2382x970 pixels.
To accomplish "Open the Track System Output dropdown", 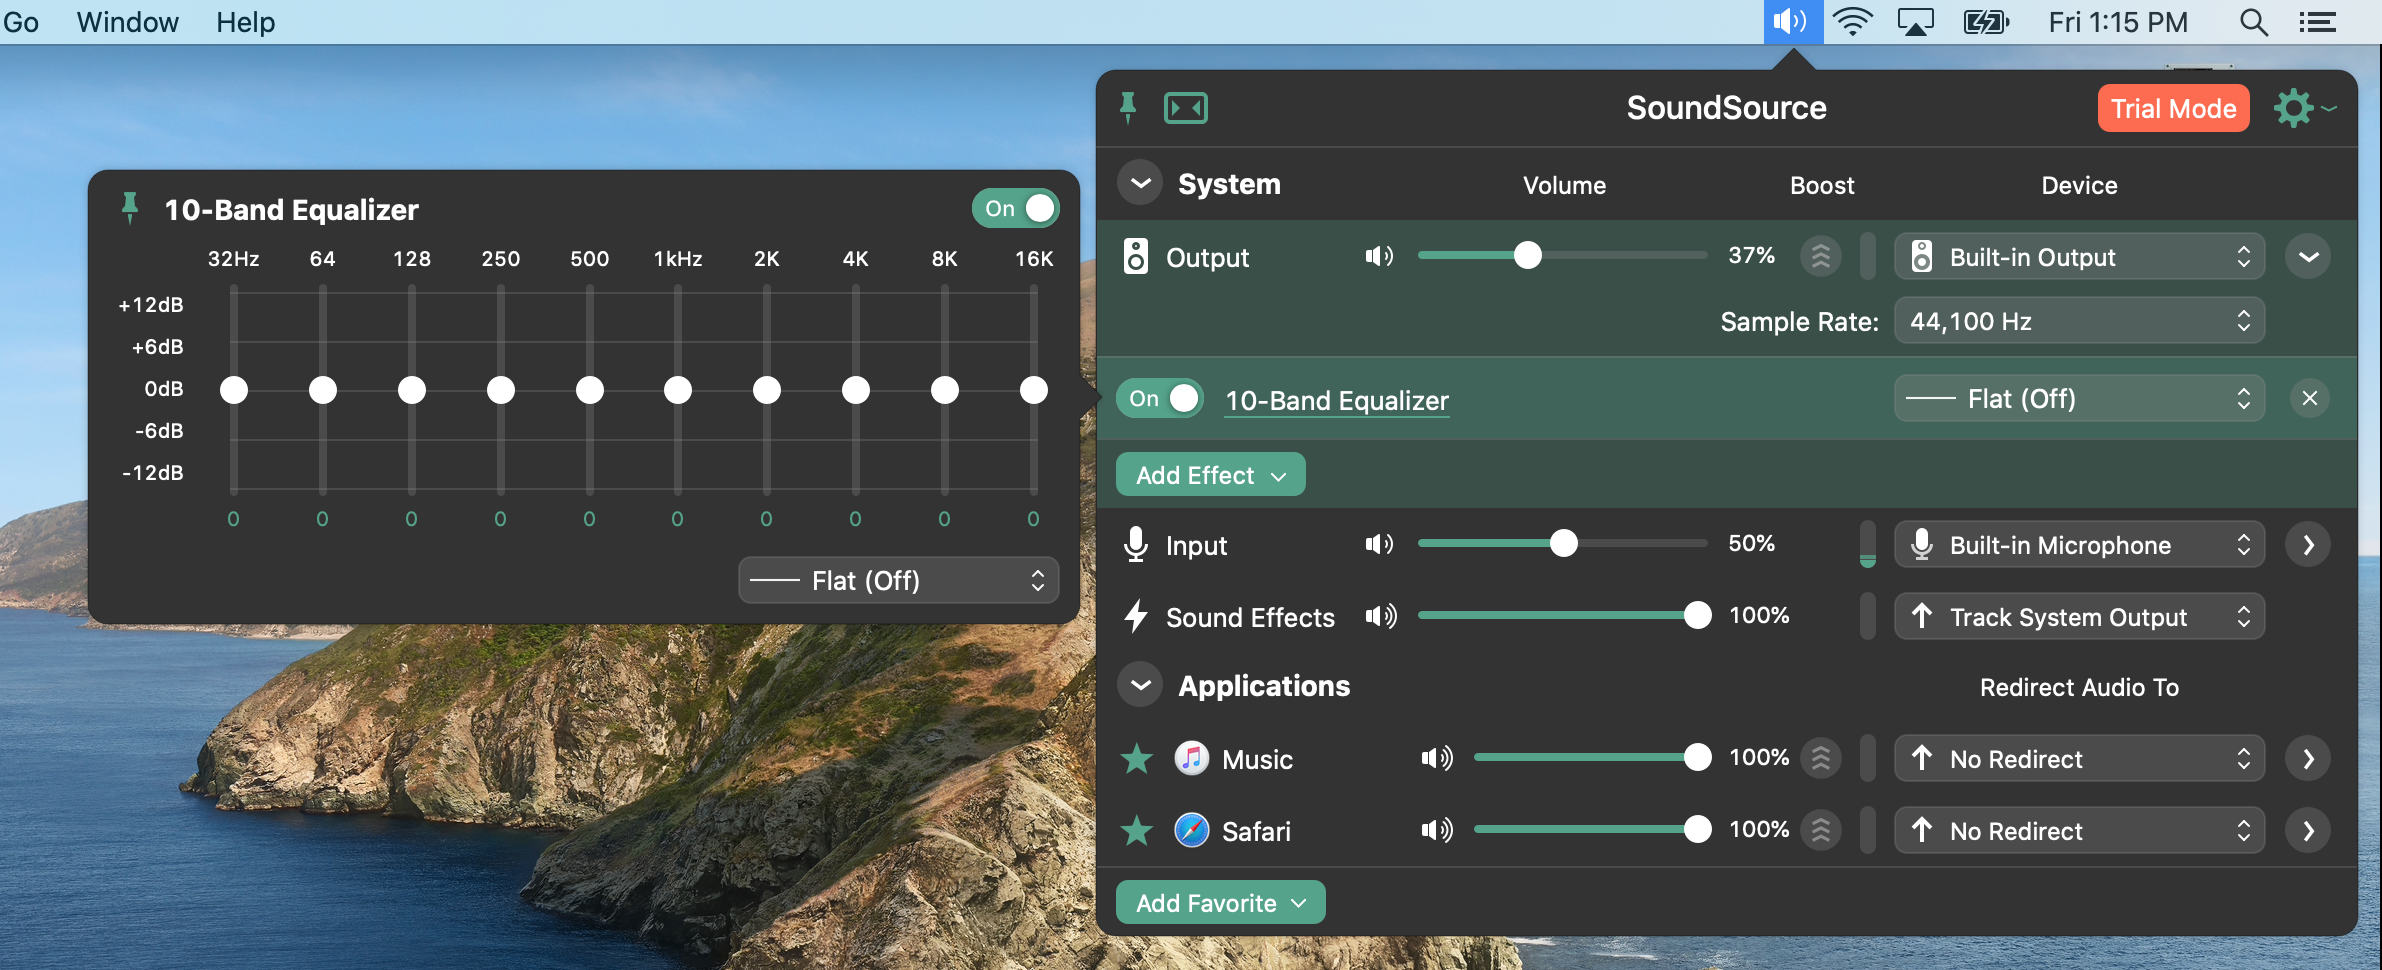I will point(2079,617).
